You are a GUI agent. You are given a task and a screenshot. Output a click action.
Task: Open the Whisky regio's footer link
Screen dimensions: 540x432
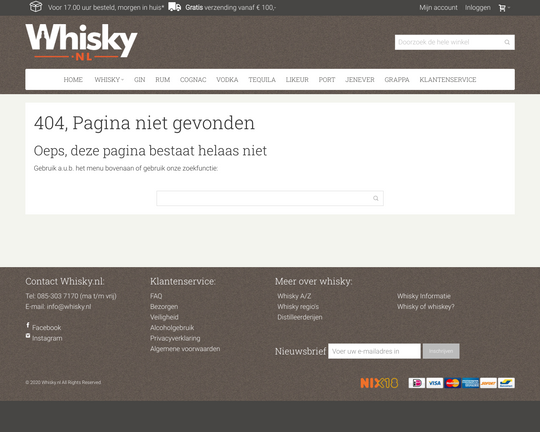click(x=298, y=307)
